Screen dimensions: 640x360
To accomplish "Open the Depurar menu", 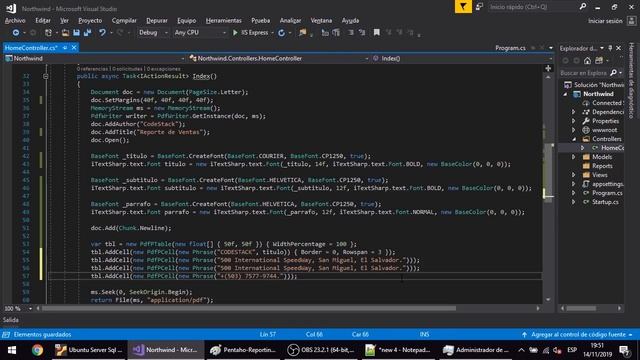I will 157,20.
